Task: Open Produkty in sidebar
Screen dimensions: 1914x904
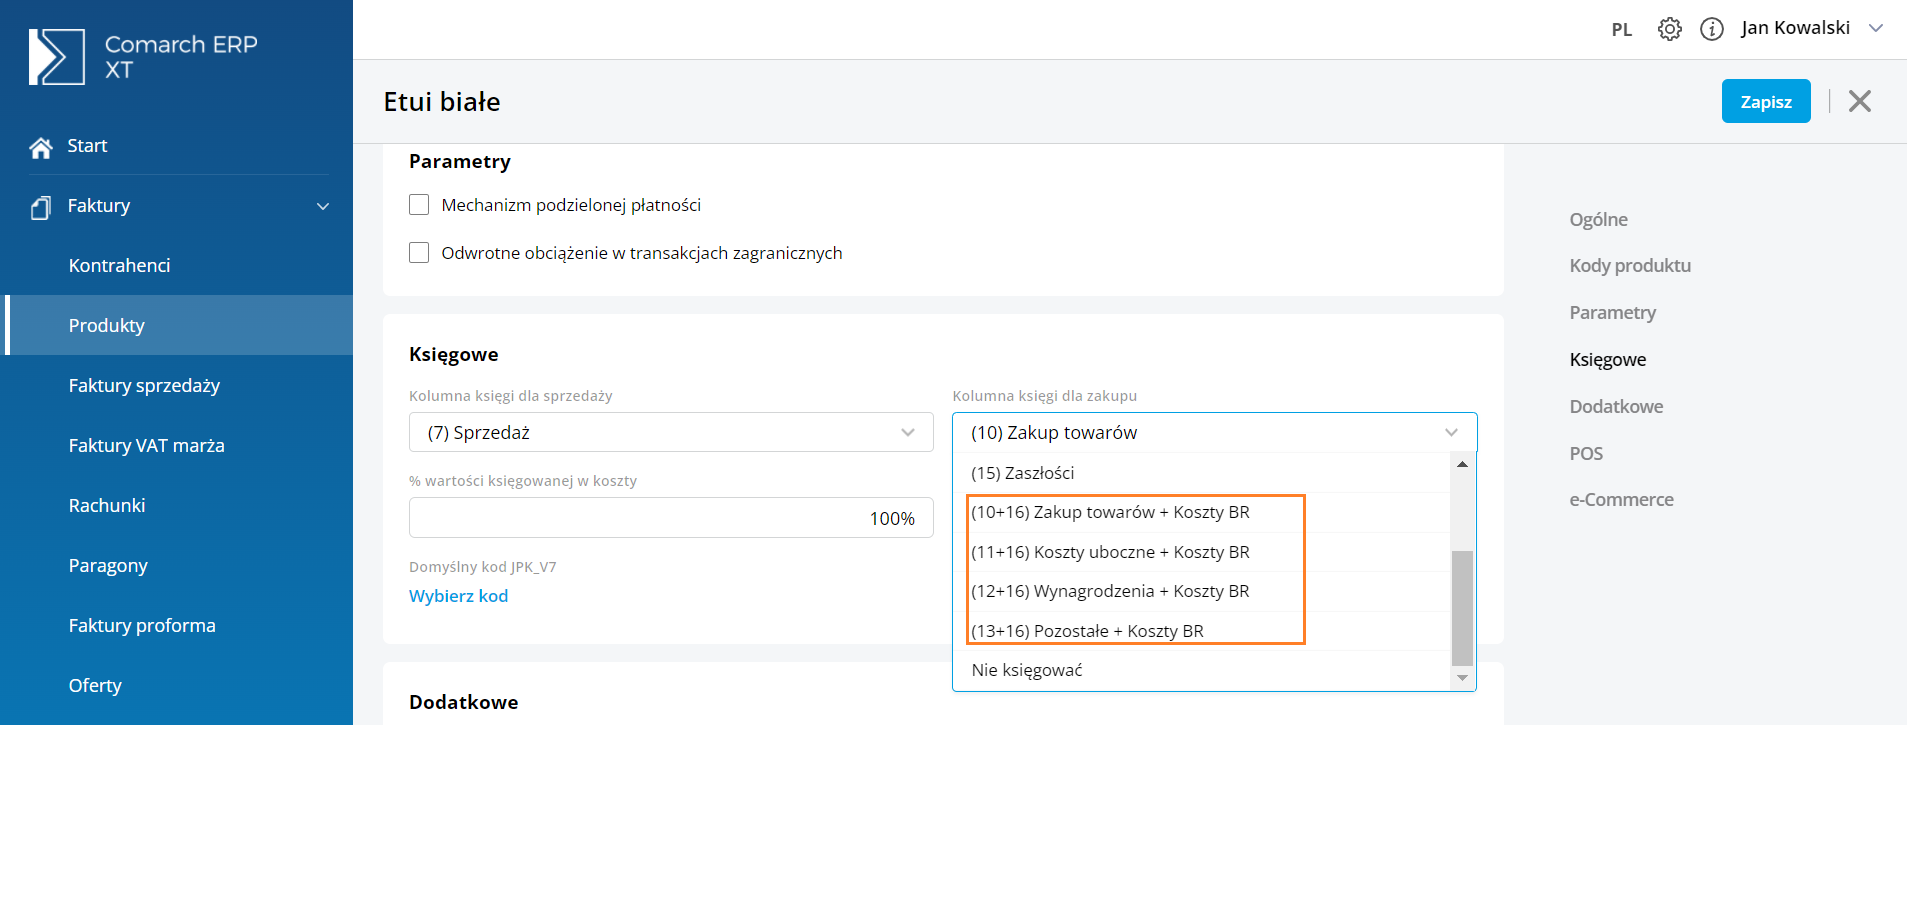Action: tap(176, 325)
